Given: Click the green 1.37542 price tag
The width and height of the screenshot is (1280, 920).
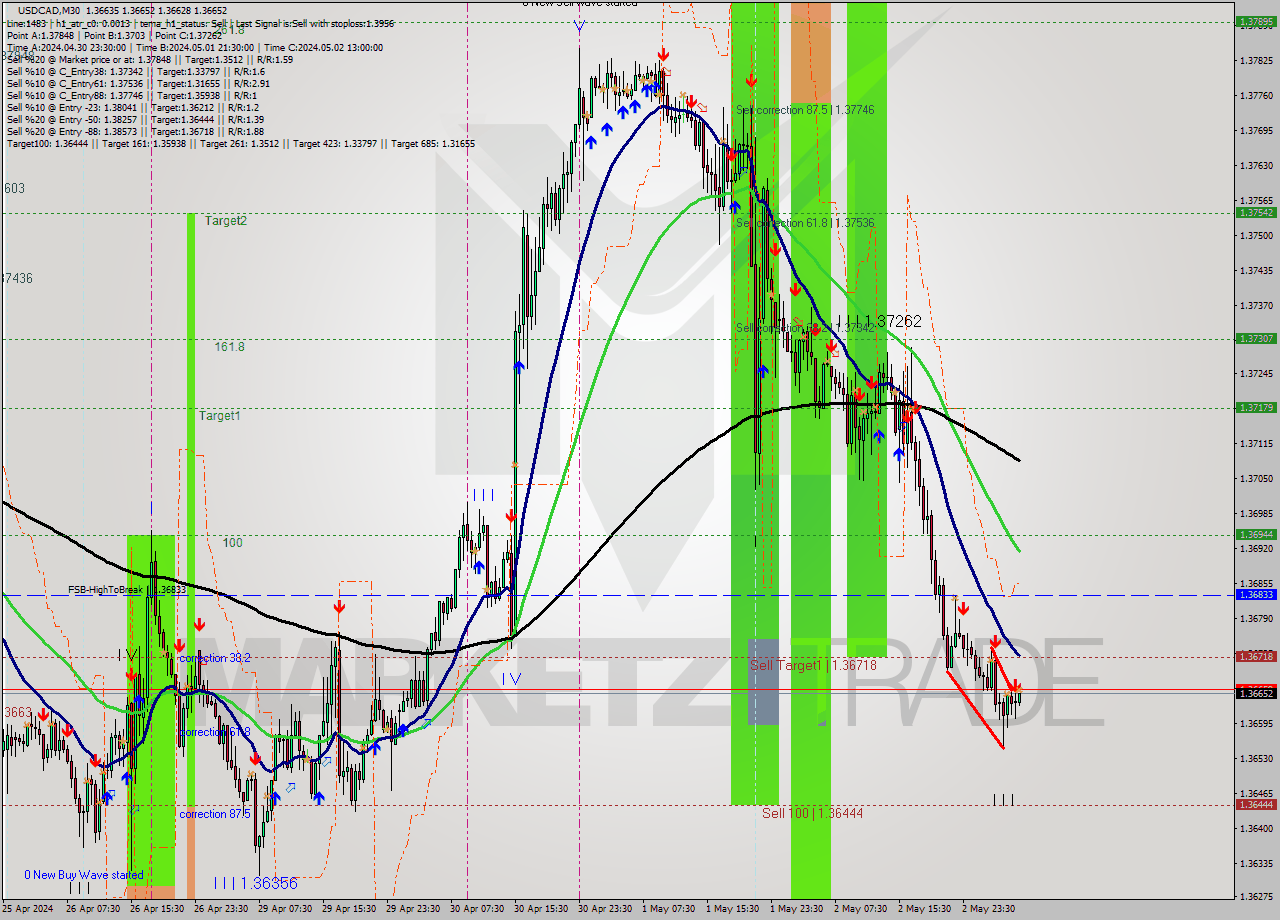Looking at the screenshot, I should (x=1256, y=213).
